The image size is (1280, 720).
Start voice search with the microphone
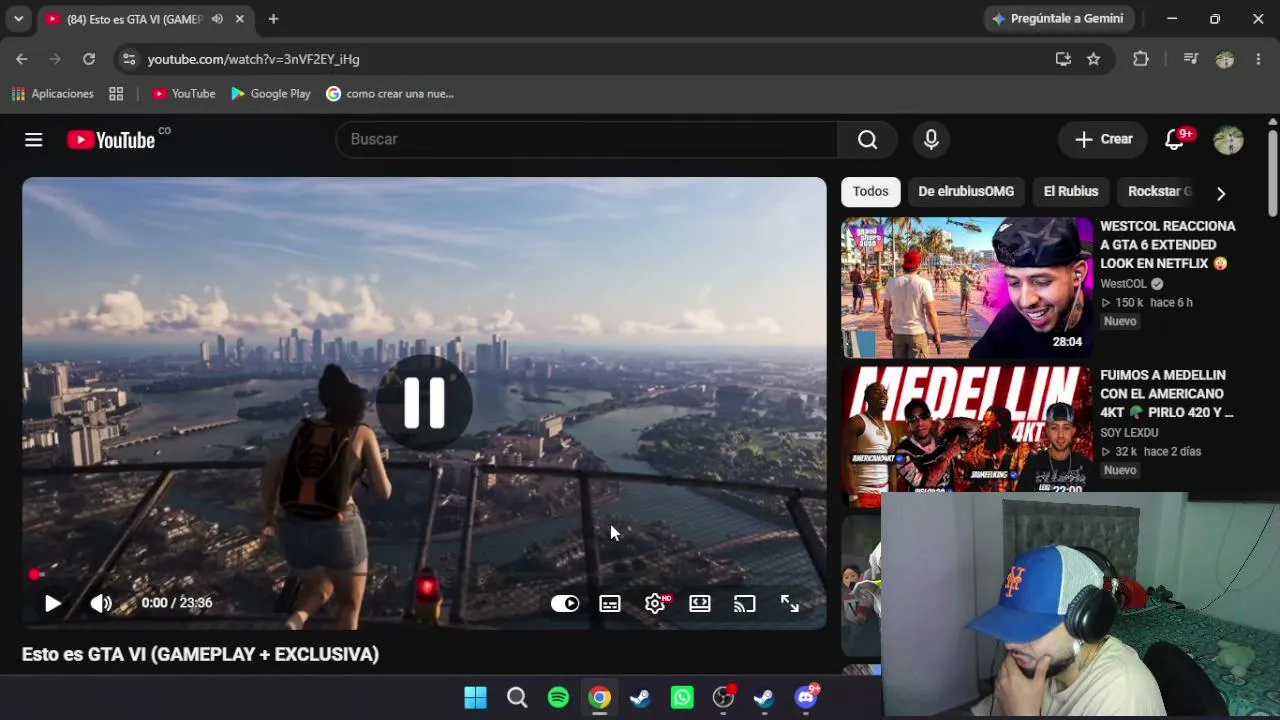coord(931,140)
